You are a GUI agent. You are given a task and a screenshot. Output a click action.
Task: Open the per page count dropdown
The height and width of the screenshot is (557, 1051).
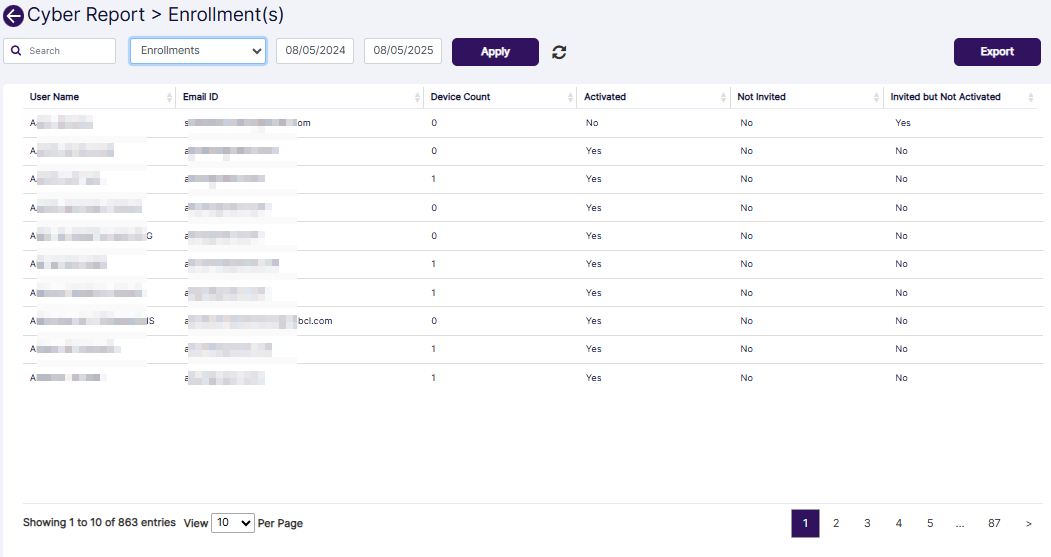coord(233,523)
